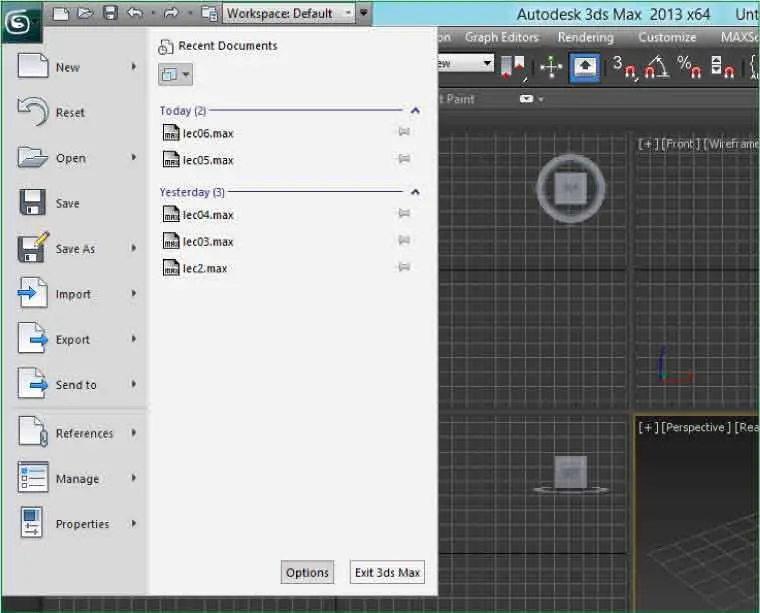The height and width of the screenshot is (613, 760).
Task: Toggle Keyboard Shortcut Override button
Action: click(585, 67)
